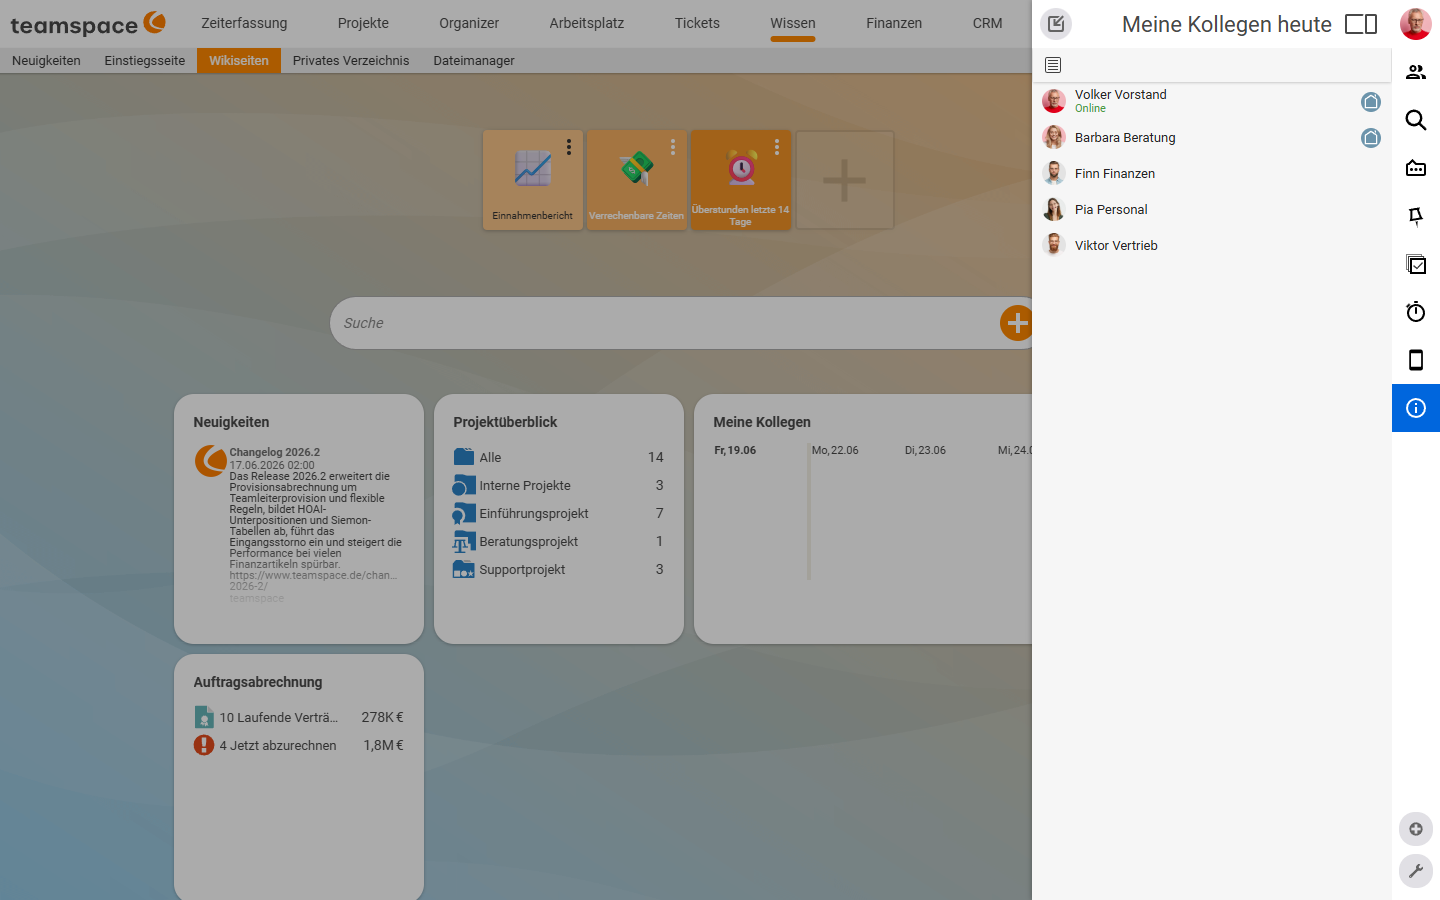Open the Zeiterfassung menu
Viewport: 1440px width, 900px height.
[244, 23]
